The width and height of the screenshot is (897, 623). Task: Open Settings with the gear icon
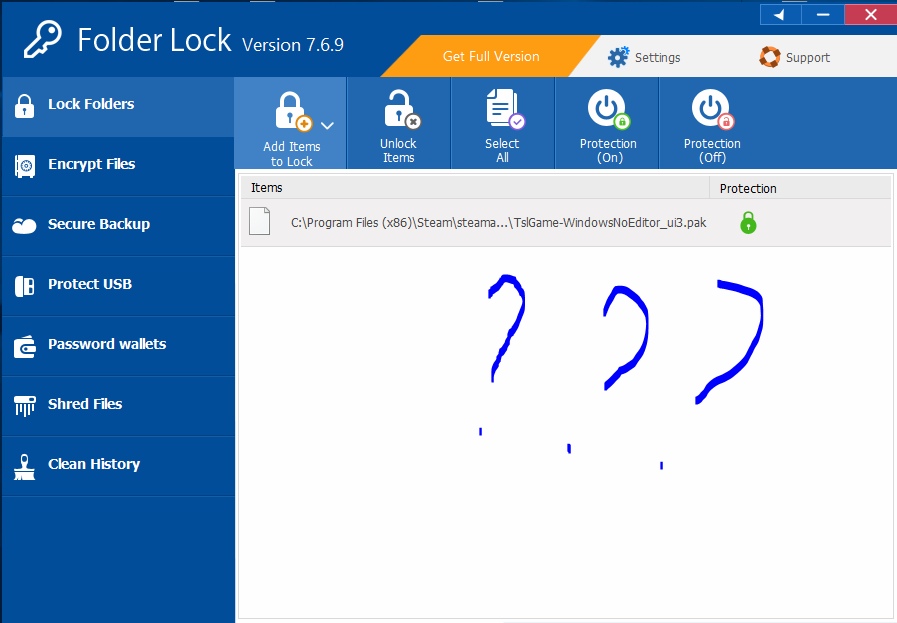(618, 57)
